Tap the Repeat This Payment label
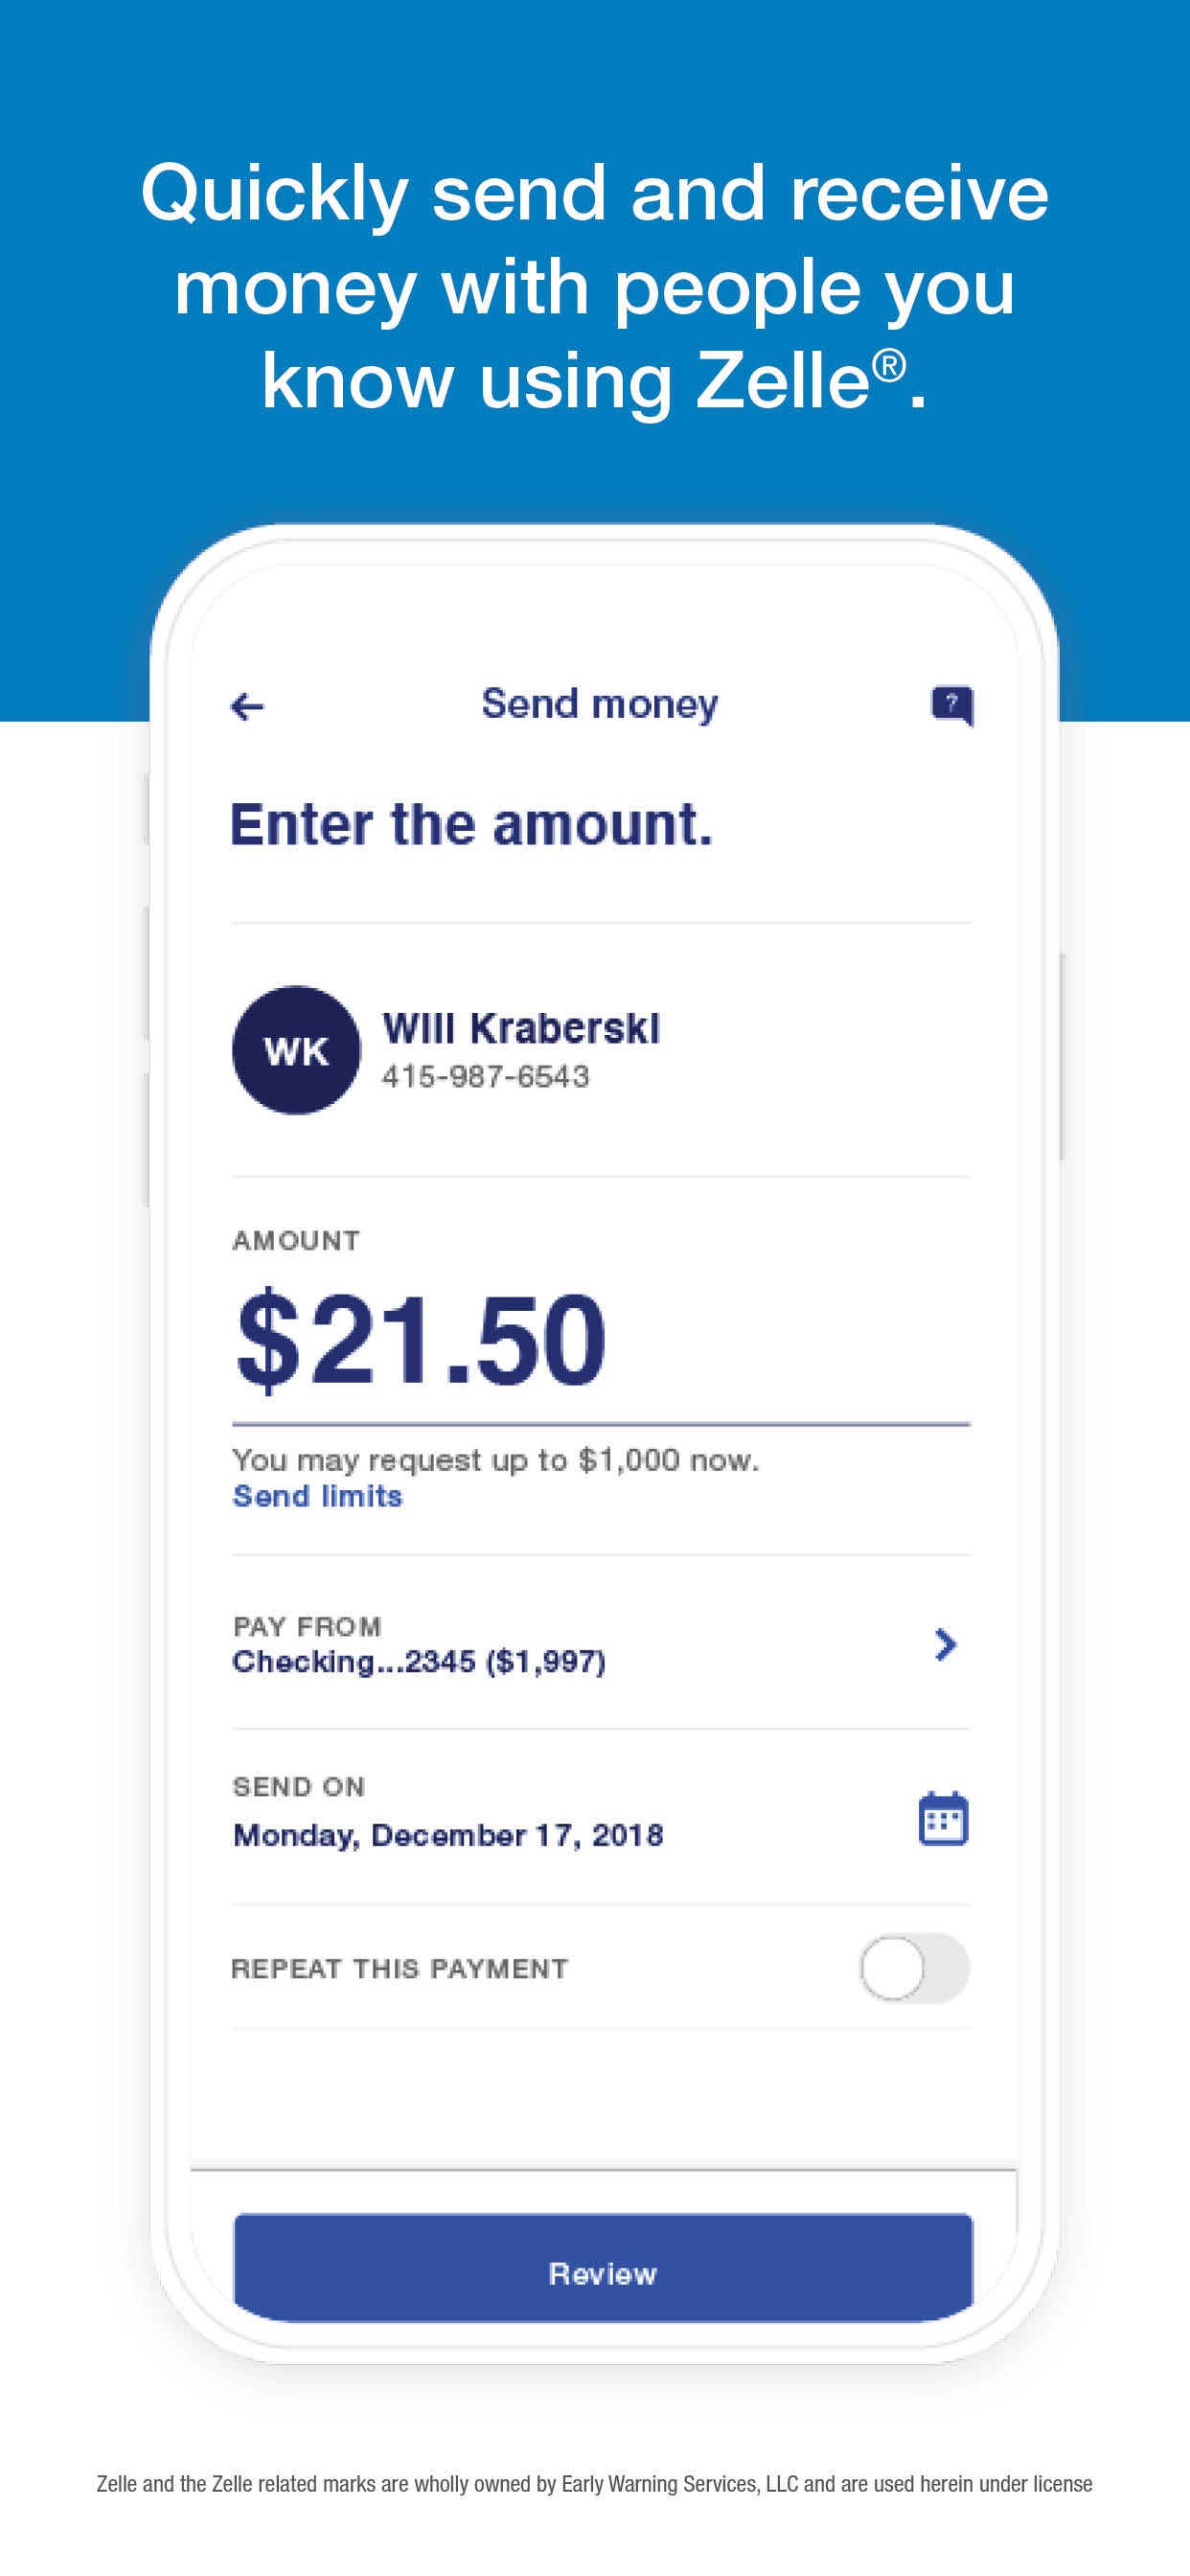The image size is (1190, 2576). pyautogui.click(x=399, y=1969)
